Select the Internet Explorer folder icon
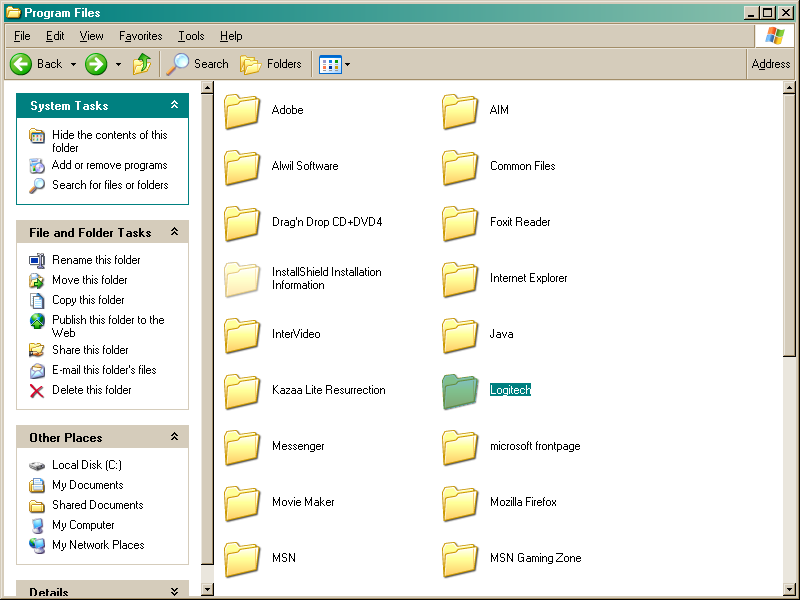 tap(460, 279)
